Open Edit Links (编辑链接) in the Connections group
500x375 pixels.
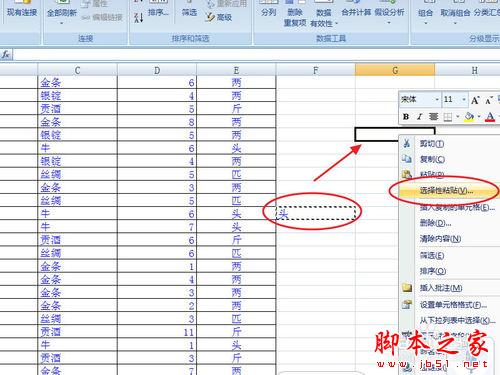click(x=102, y=17)
